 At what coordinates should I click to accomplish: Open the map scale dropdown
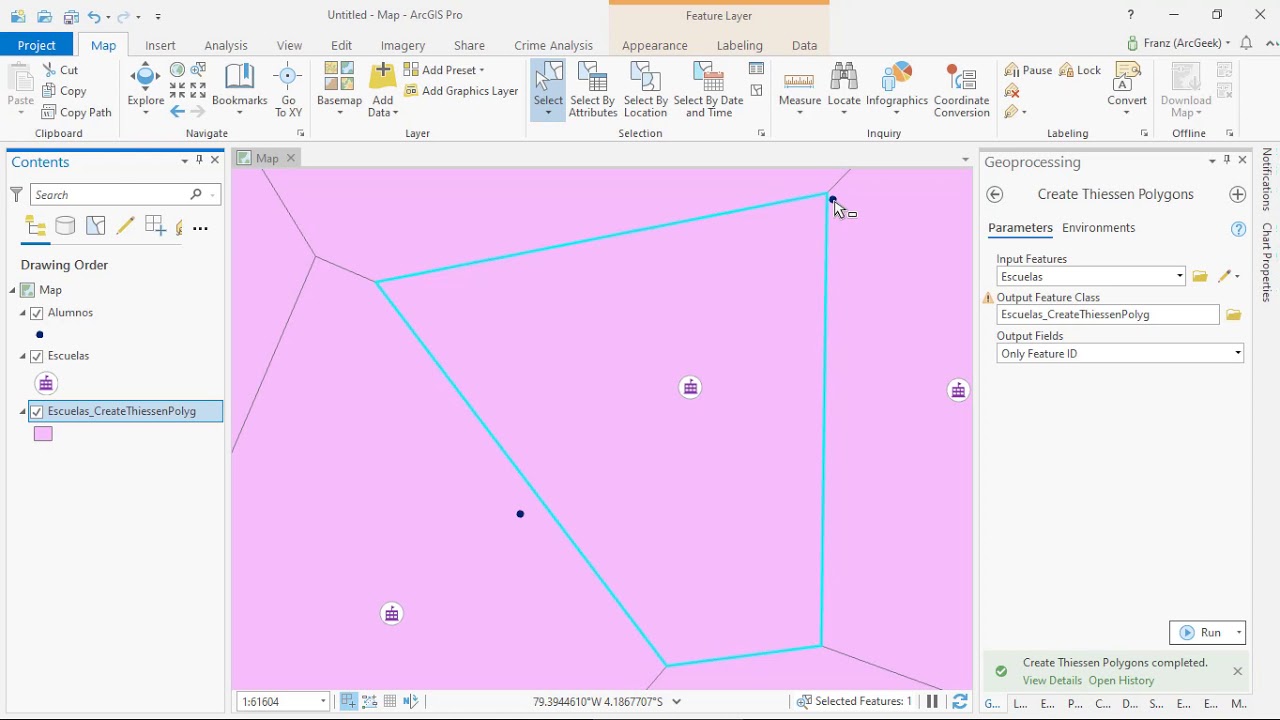pyautogui.click(x=323, y=702)
